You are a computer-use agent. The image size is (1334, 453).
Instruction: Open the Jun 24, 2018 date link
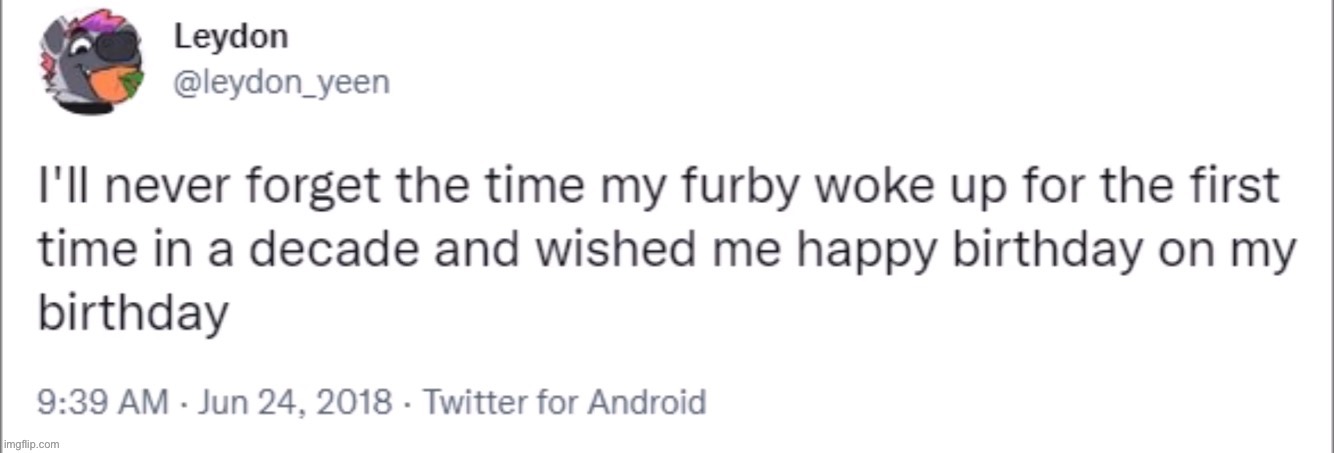point(296,403)
